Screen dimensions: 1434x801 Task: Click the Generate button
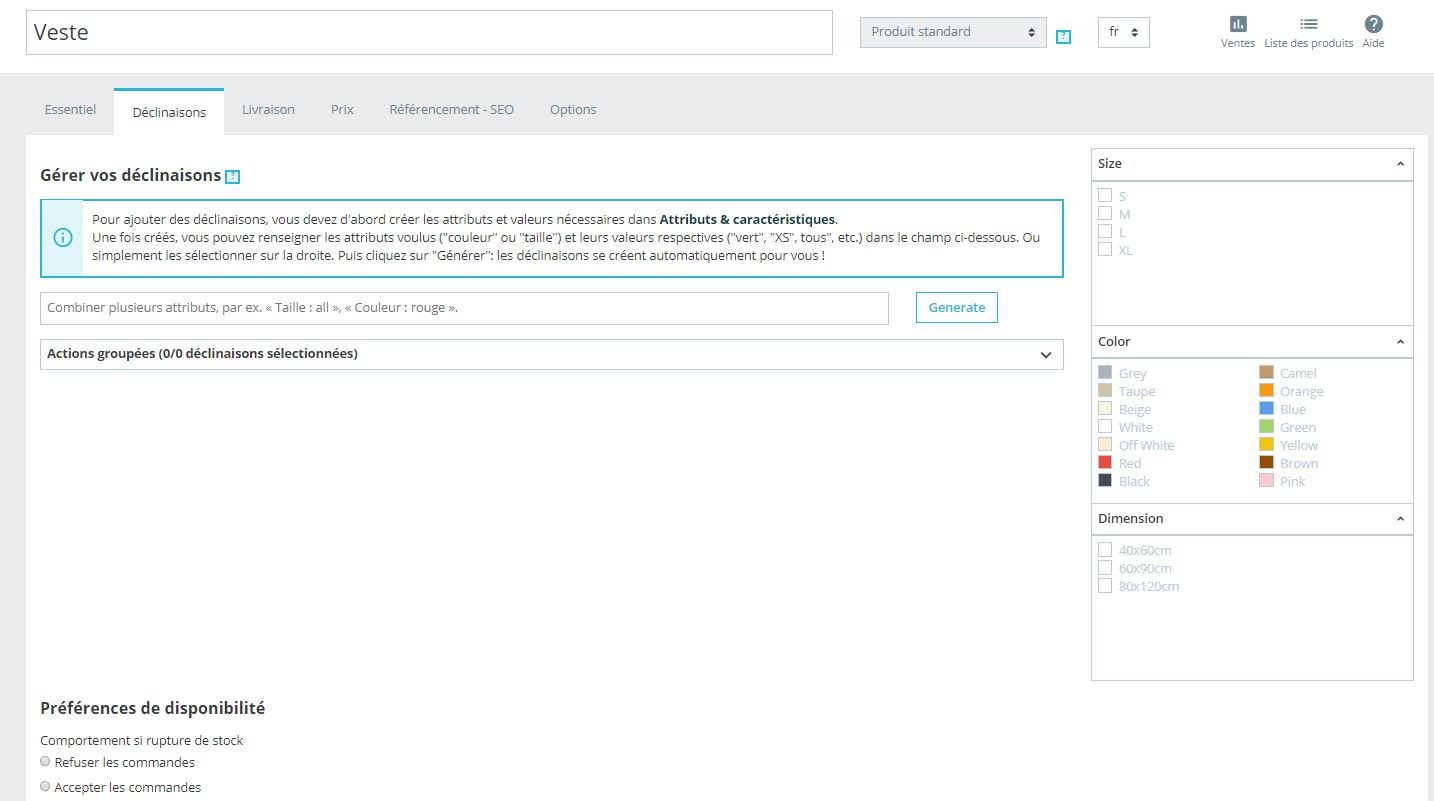(957, 308)
